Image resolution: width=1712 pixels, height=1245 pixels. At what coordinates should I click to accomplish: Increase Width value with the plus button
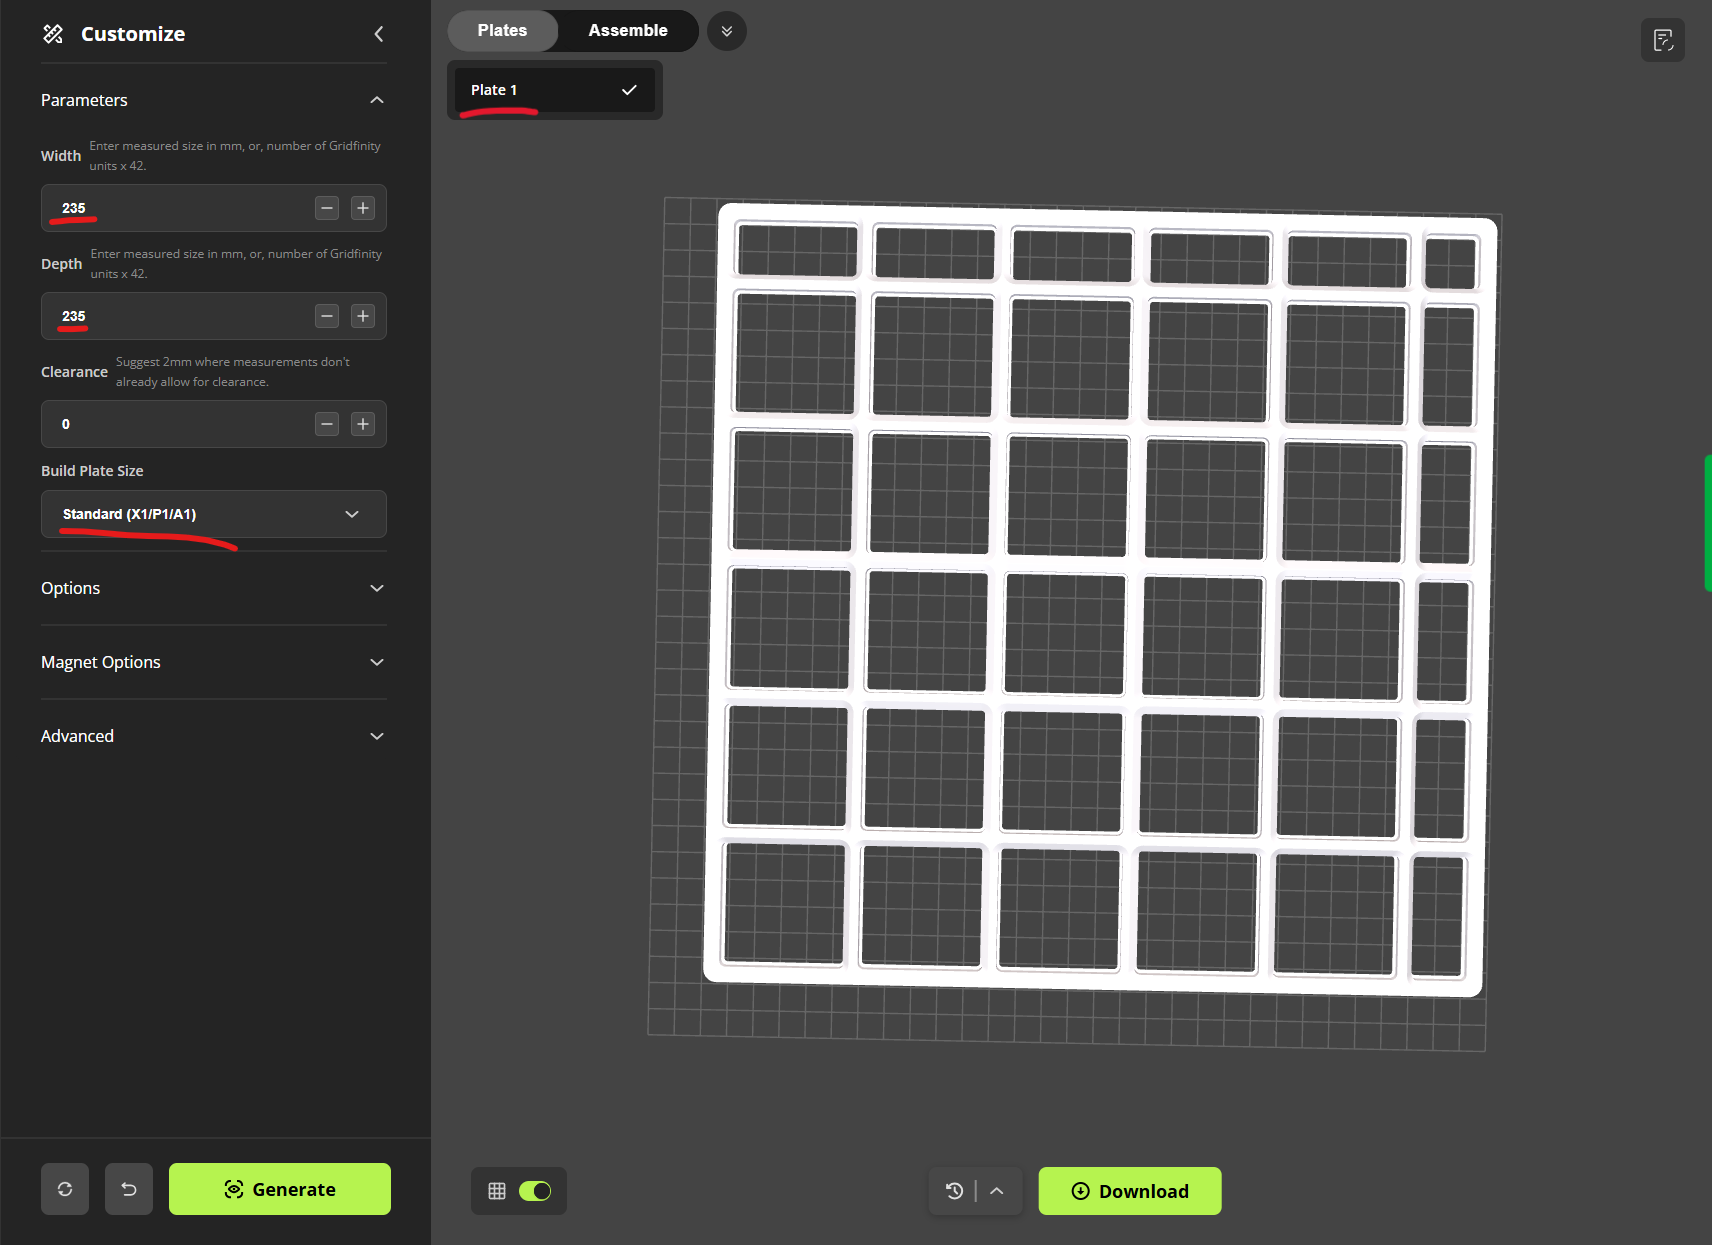[363, 208]
